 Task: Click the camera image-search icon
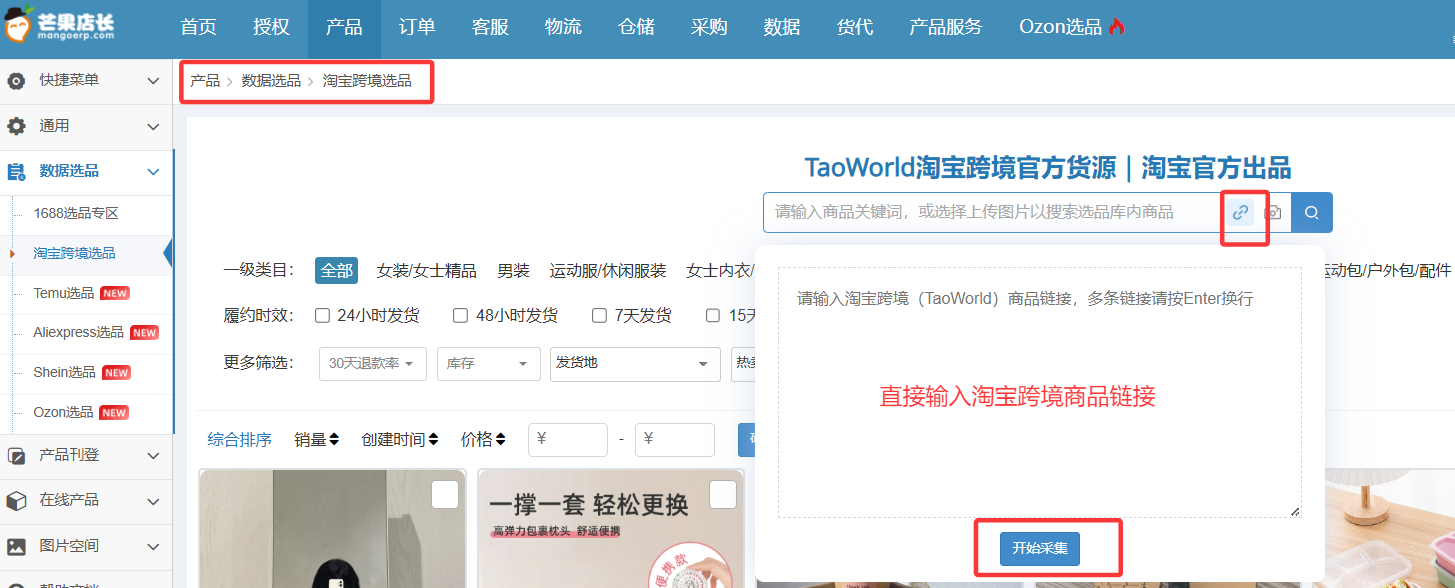(1273, 212)
